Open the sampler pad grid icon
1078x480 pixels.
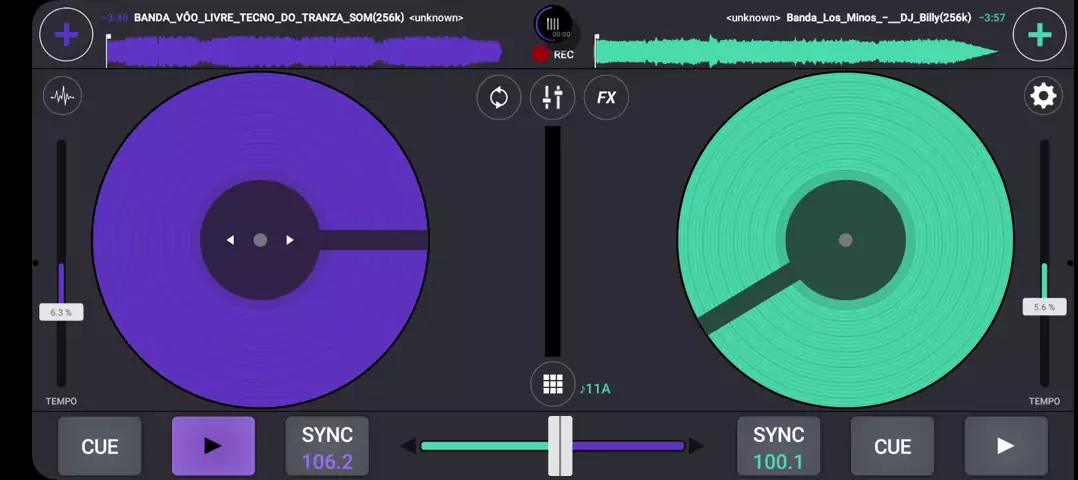click(x=552, y=385)
